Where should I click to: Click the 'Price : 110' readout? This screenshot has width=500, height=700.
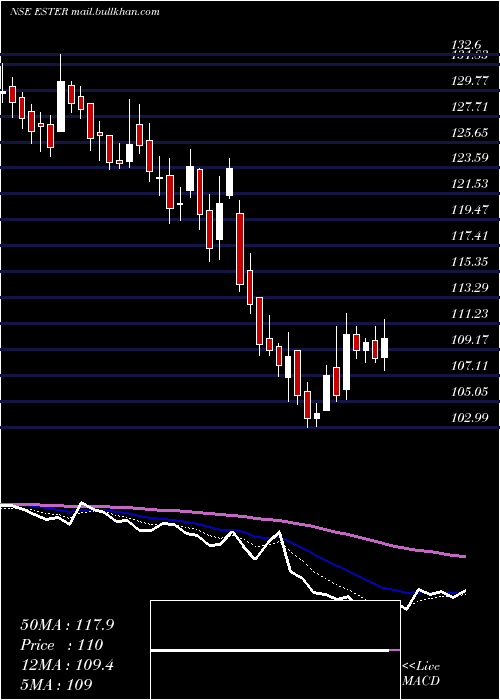[62, 645]
